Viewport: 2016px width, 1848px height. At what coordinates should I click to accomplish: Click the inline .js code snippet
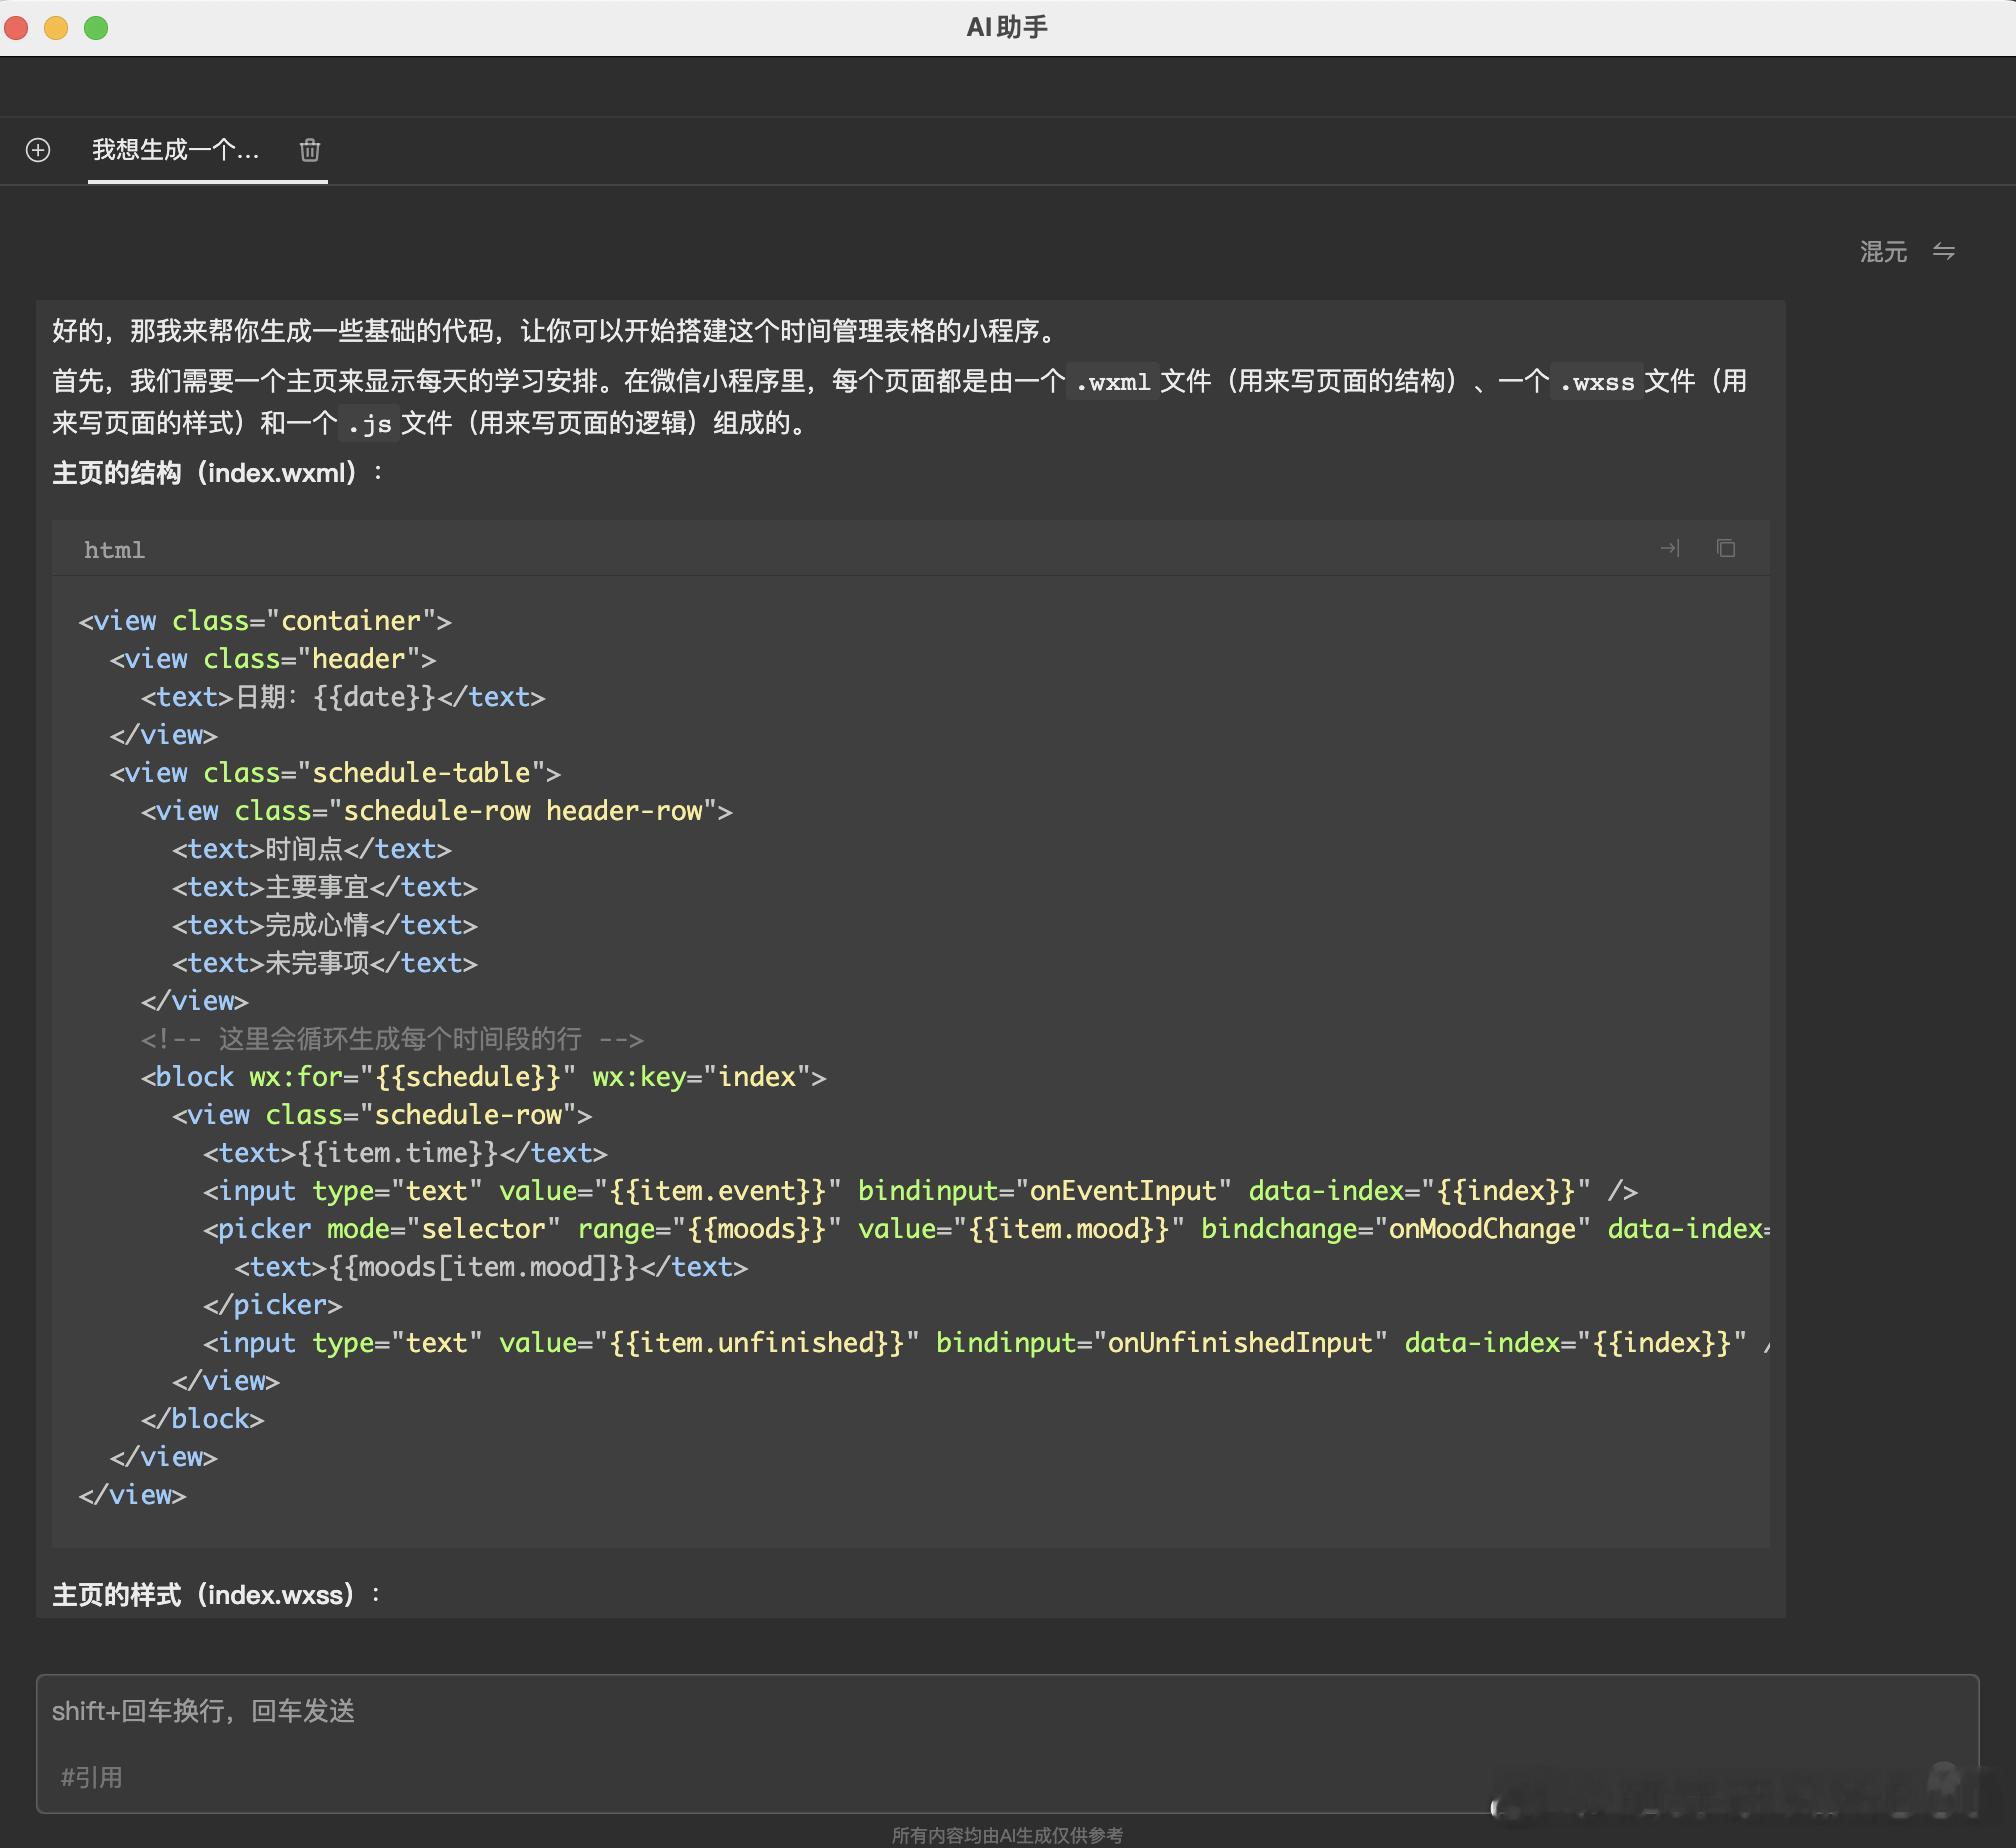(x=369, y=424)
